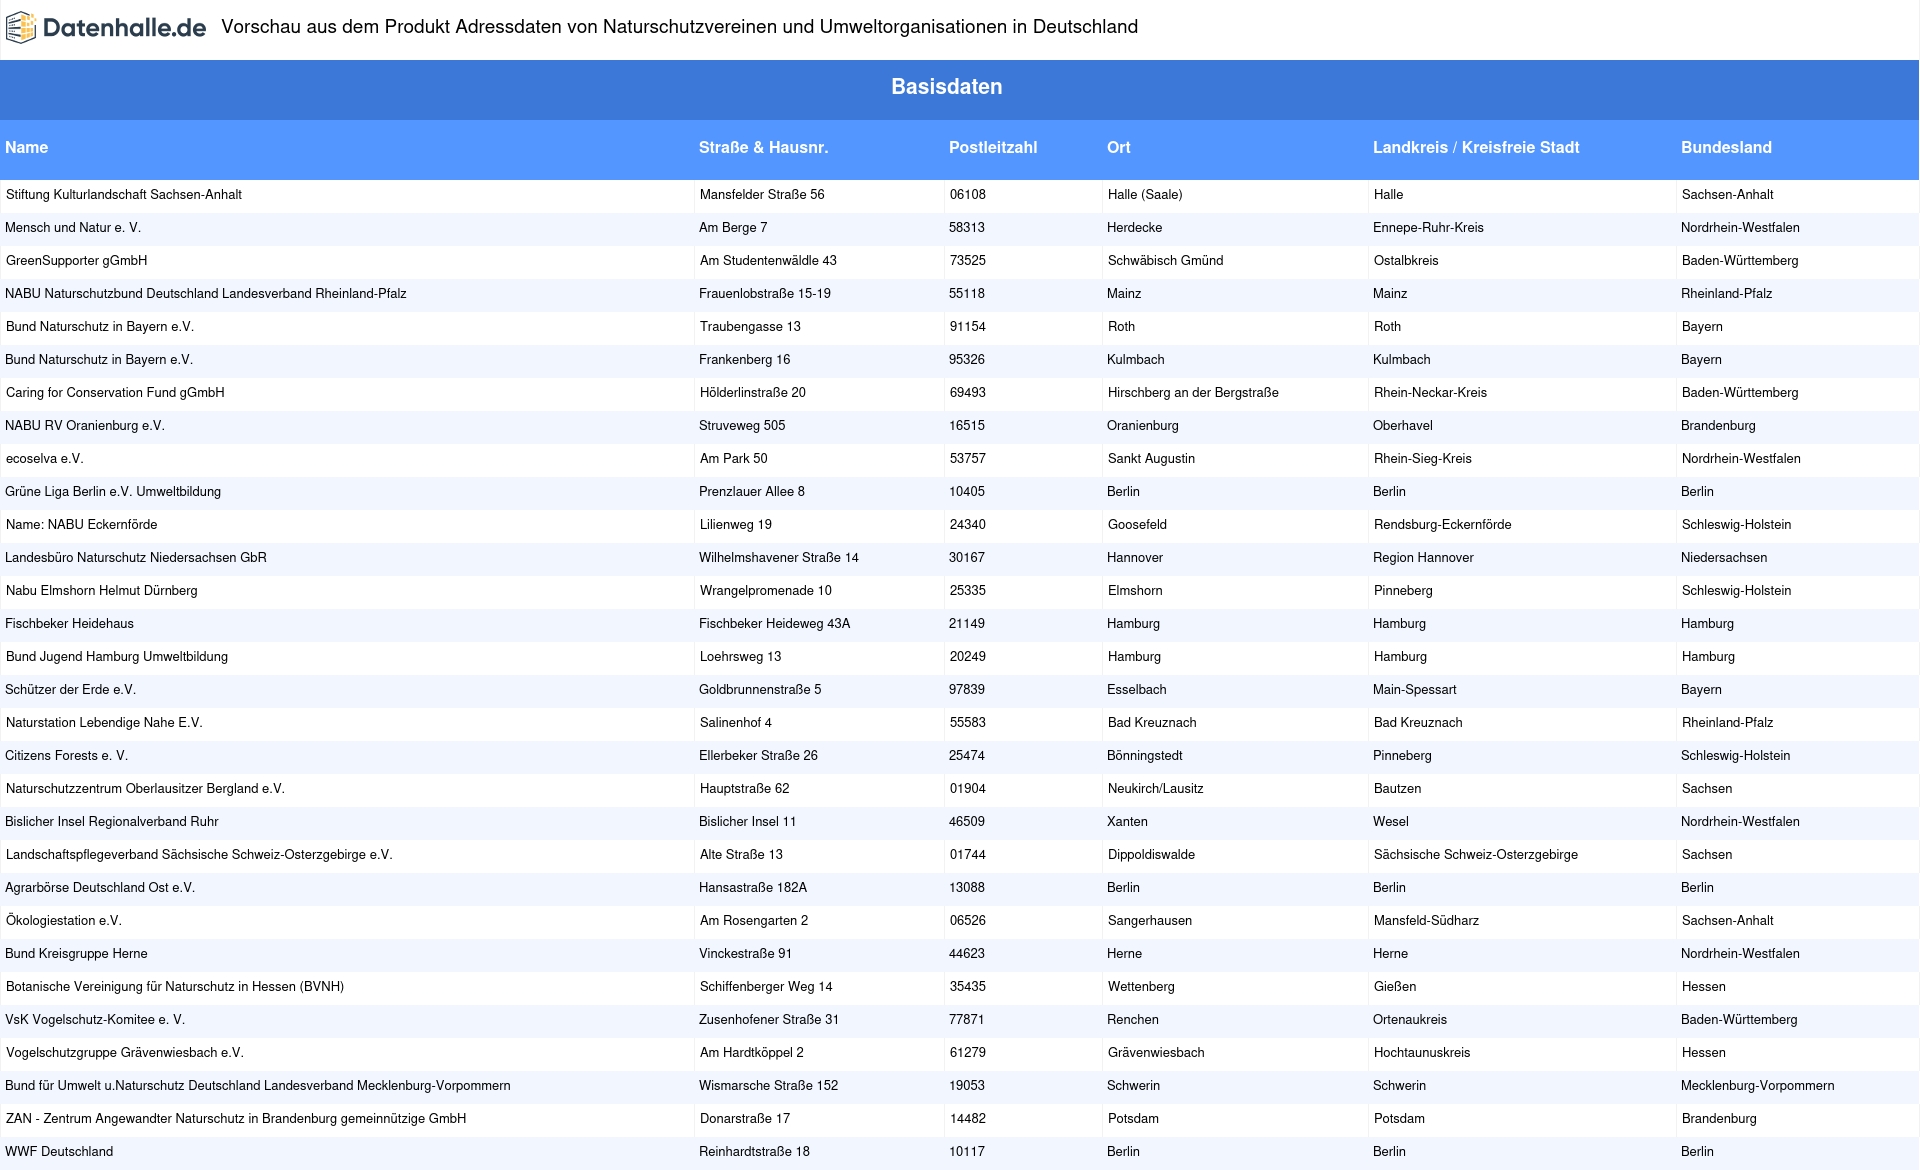This screenshot has width=1920, height=1170.
Task: Click street cell Frankenberg 16
Action: pos(744,360)
